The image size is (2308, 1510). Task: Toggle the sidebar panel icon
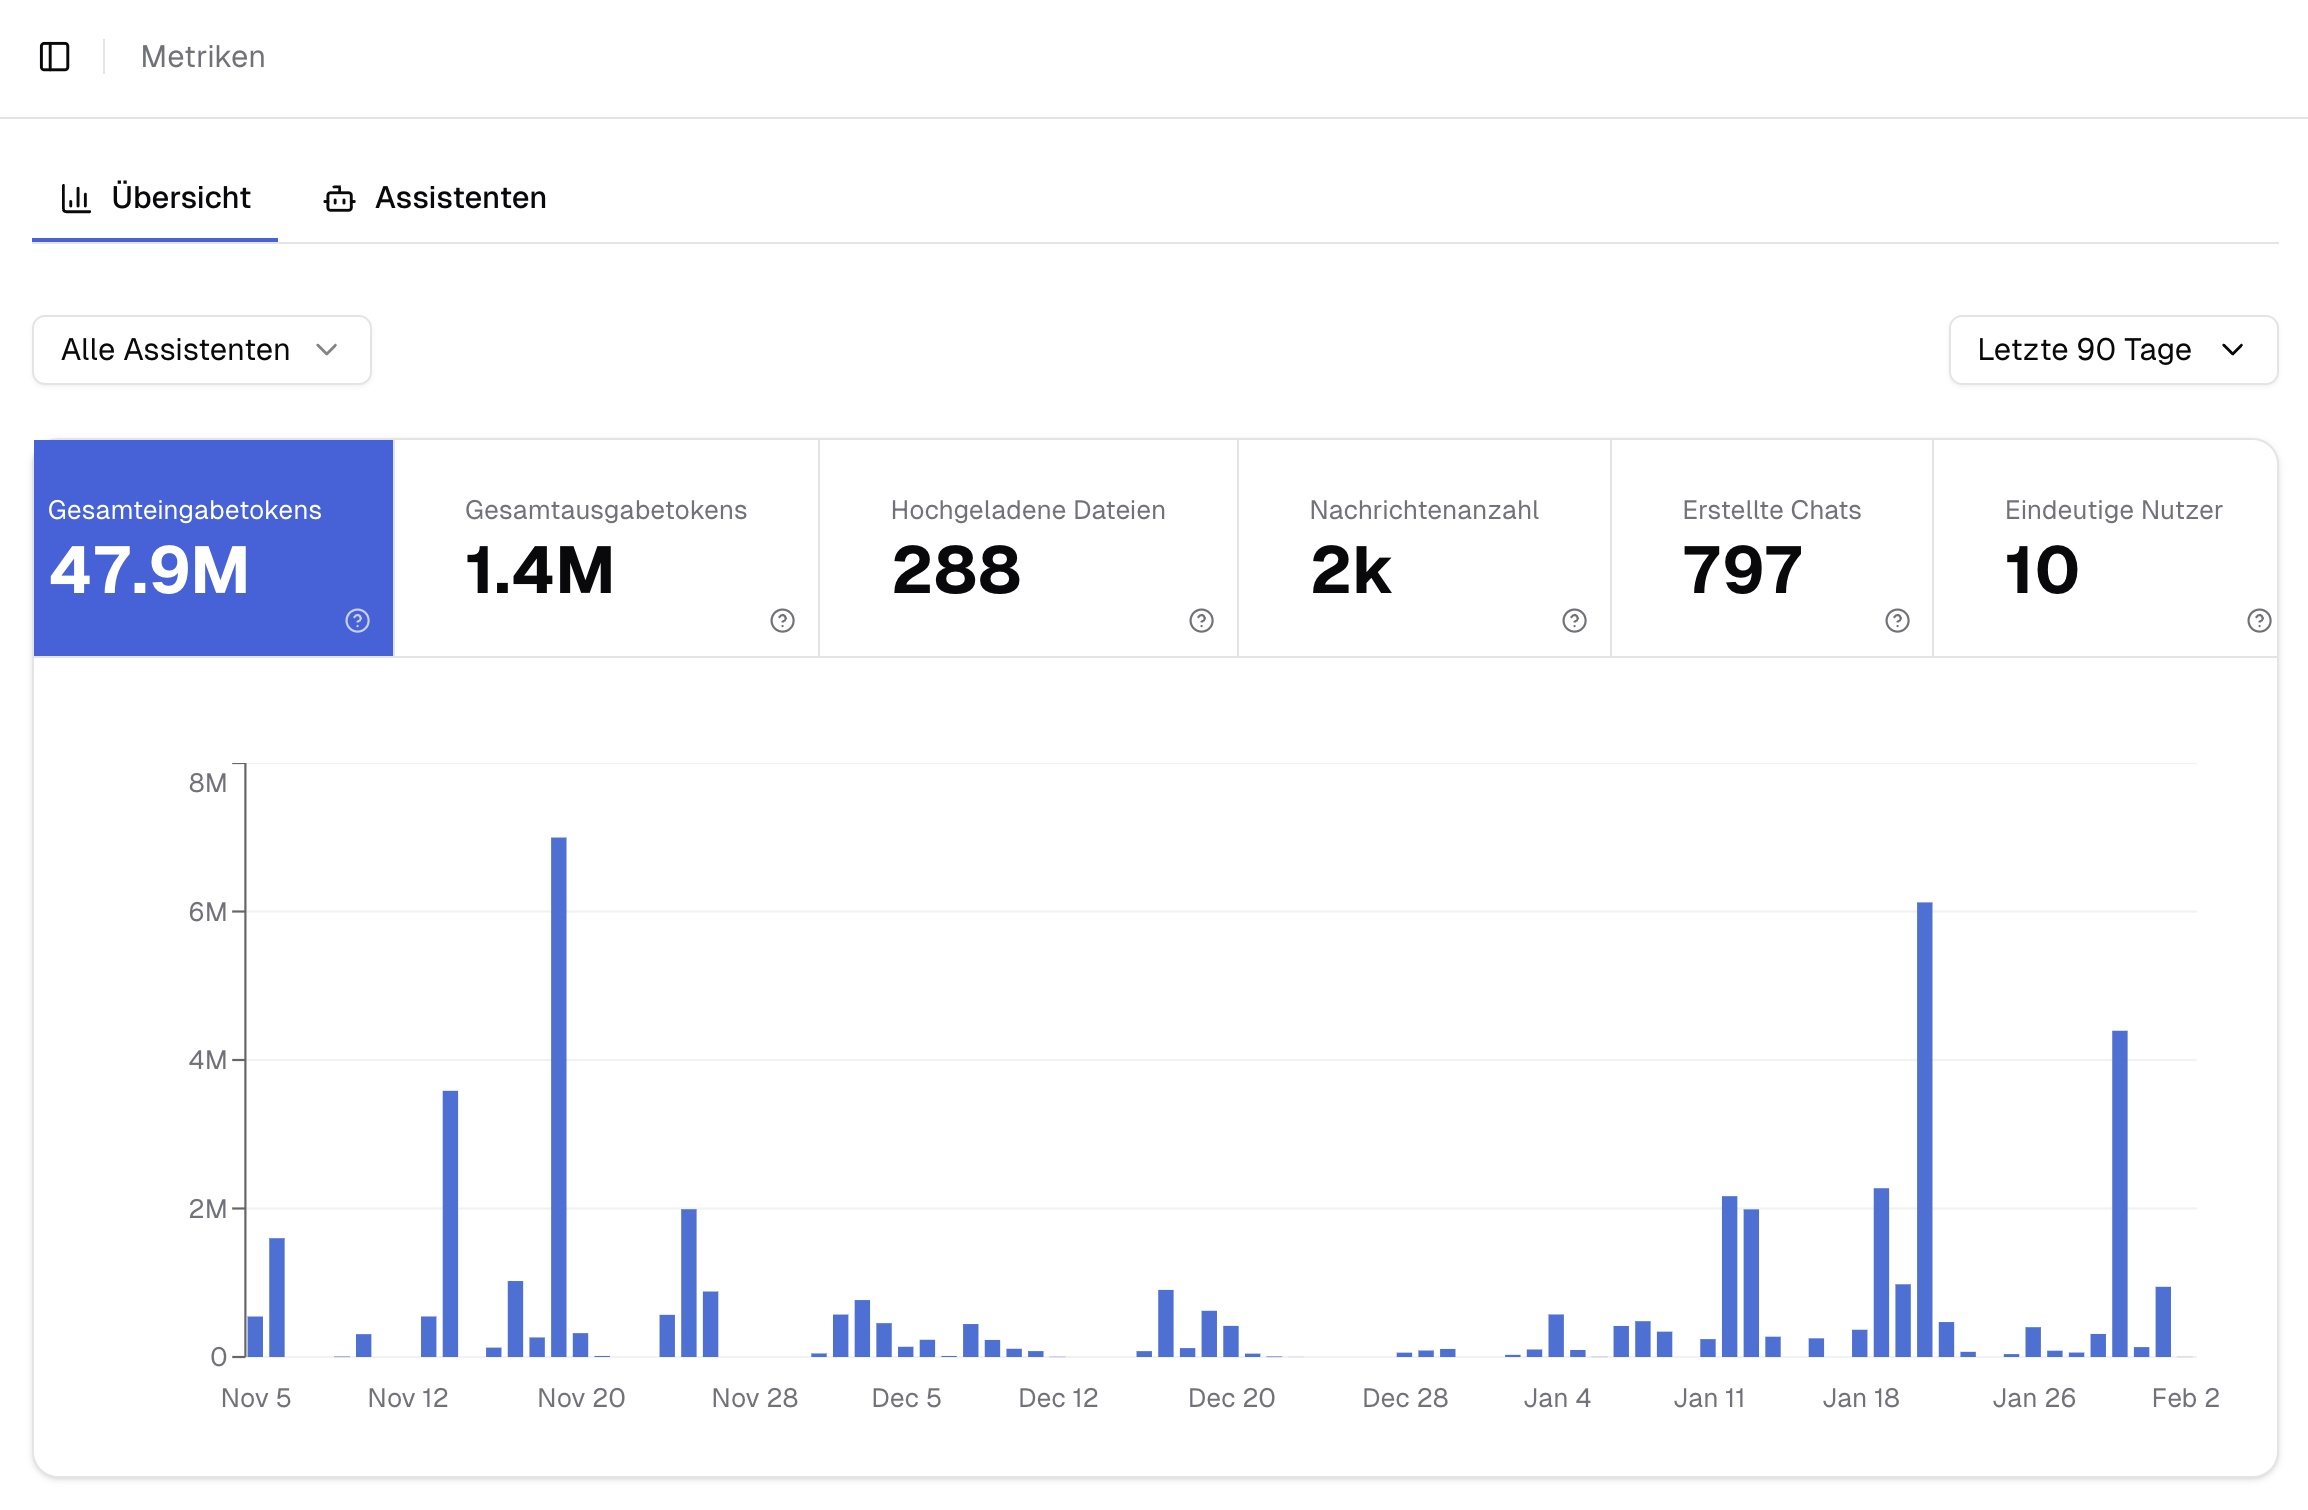click(55, 57)
